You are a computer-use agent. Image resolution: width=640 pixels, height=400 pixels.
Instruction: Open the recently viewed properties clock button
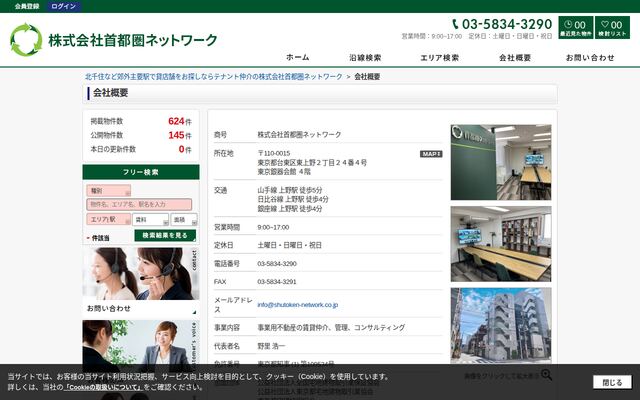point(576,28)
